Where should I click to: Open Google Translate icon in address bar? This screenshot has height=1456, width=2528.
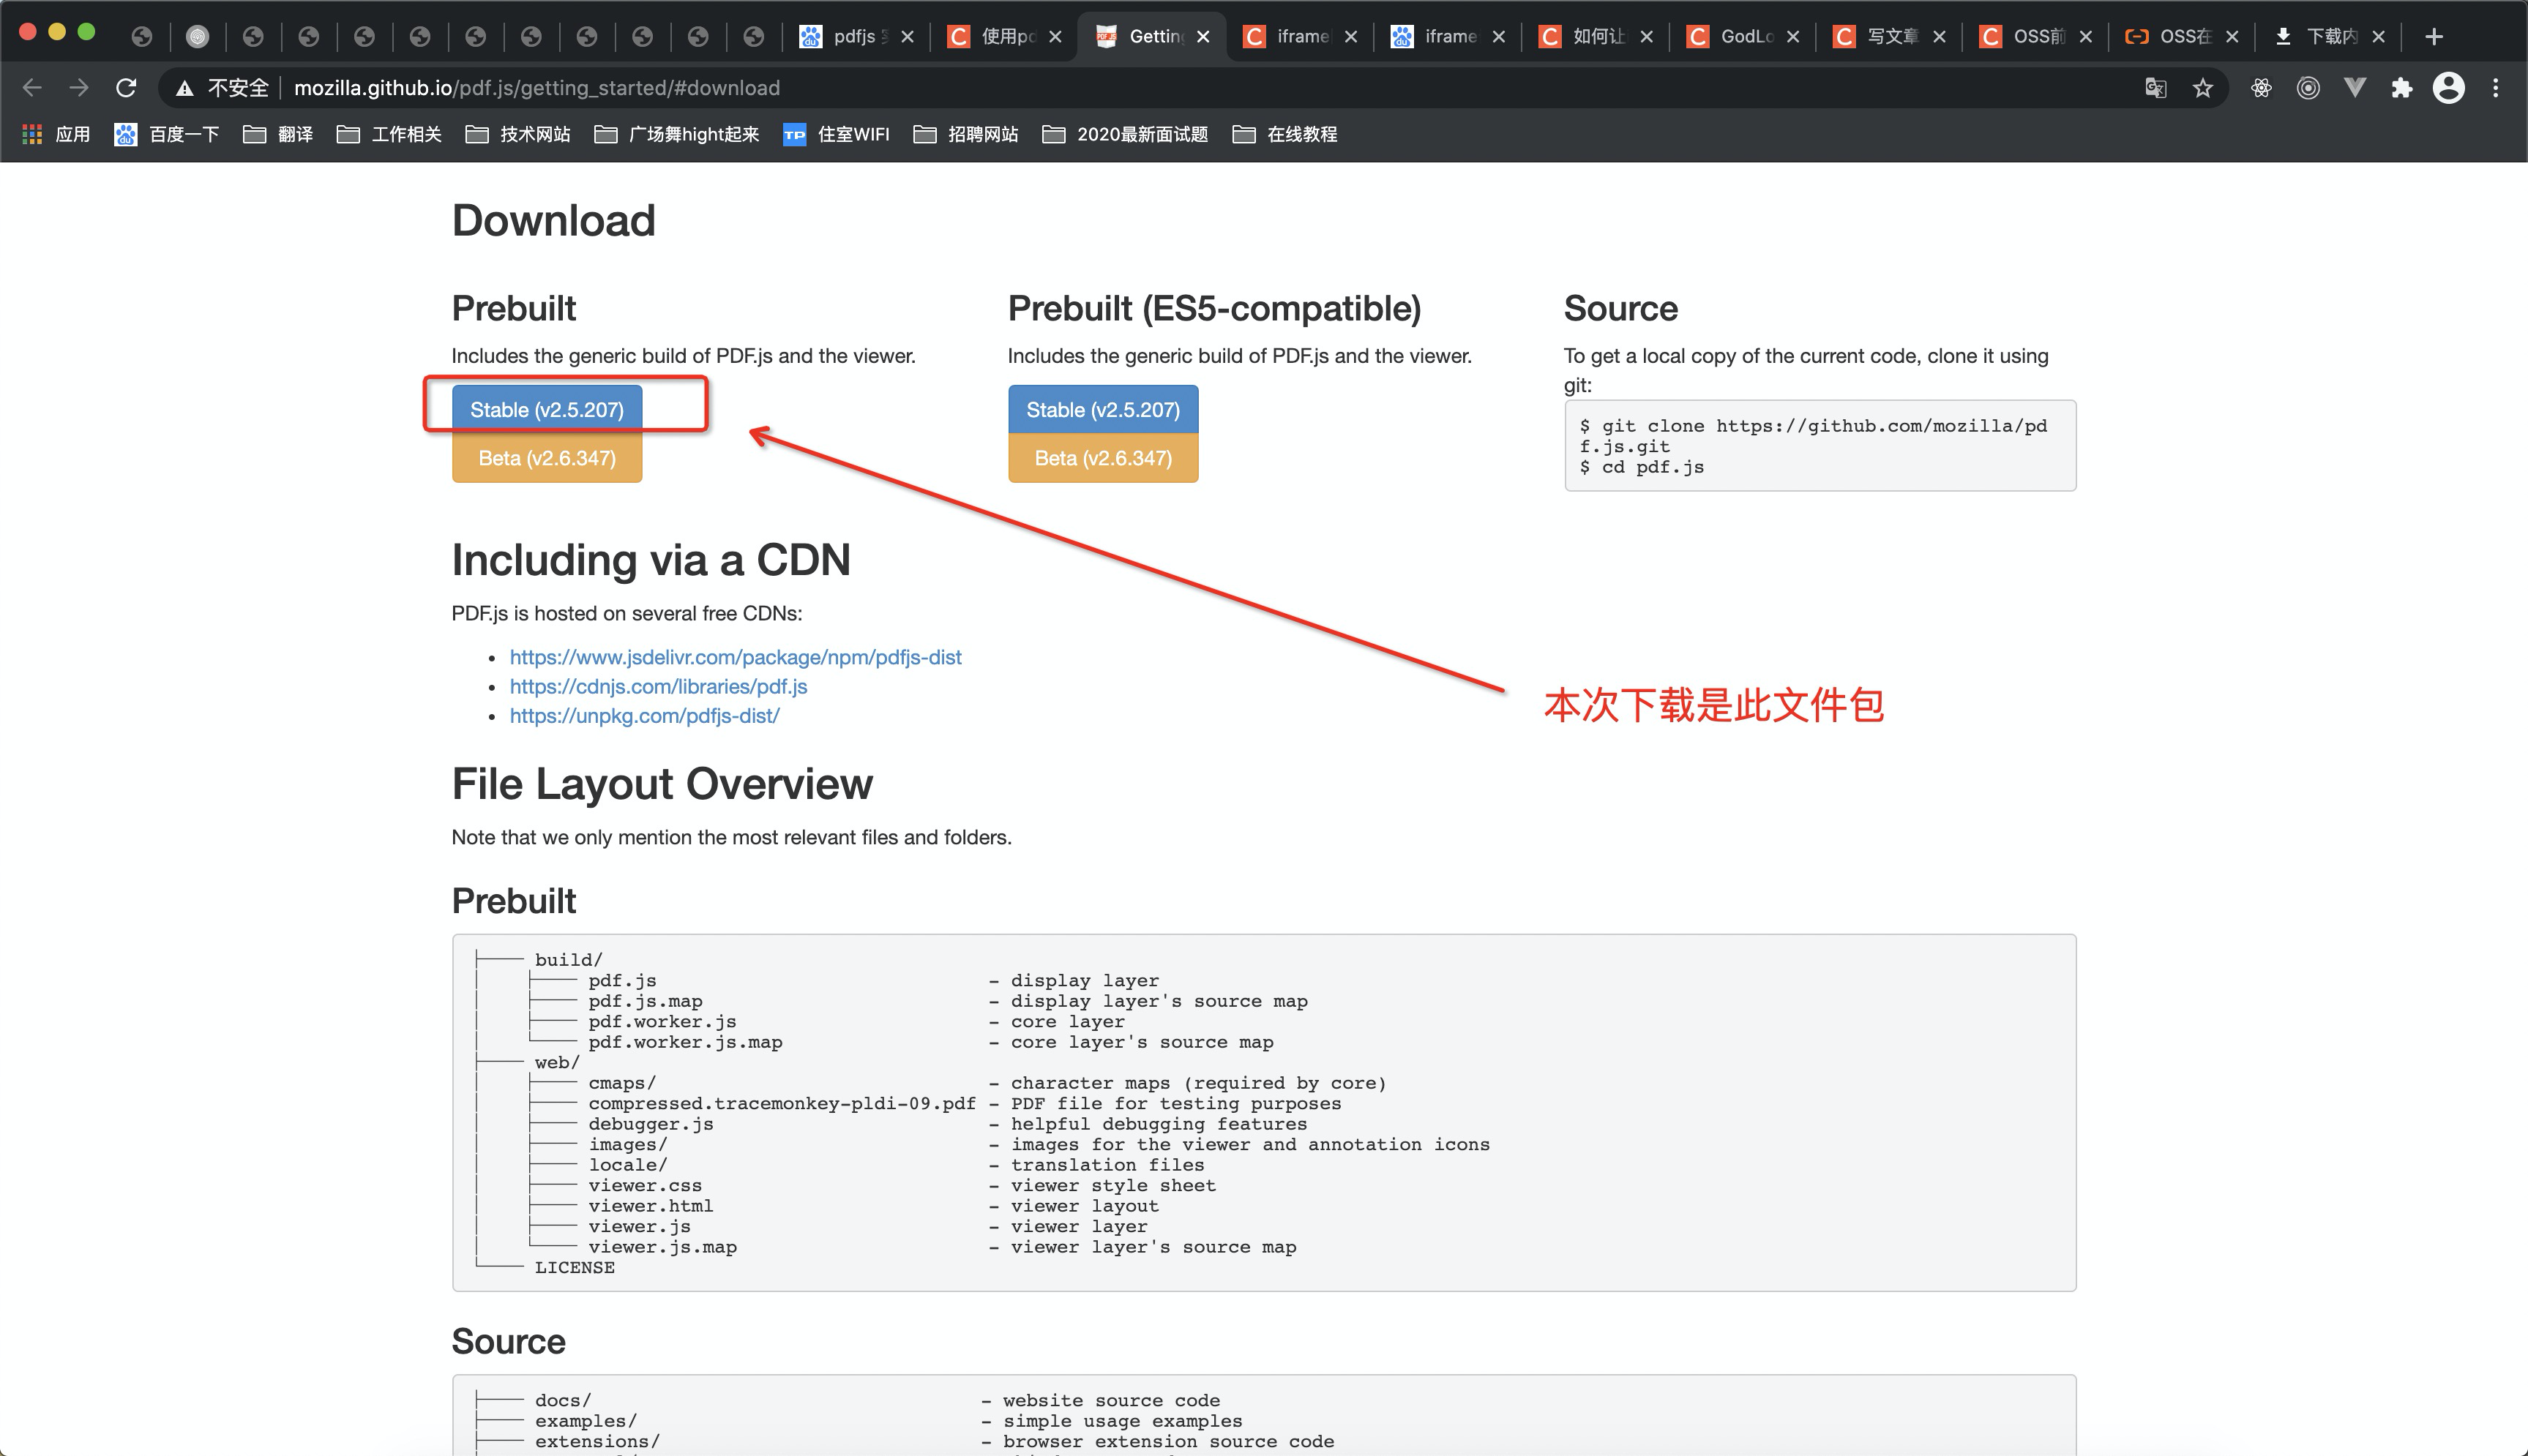[x=2156, y=88]
